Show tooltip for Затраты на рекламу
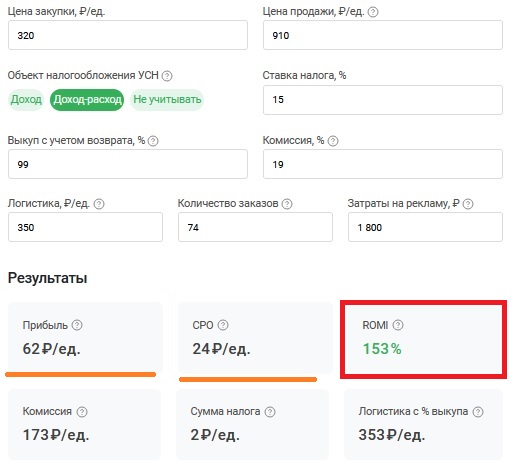Image resolution: width=514 pixels, height=467 pixels. point(468,204)
